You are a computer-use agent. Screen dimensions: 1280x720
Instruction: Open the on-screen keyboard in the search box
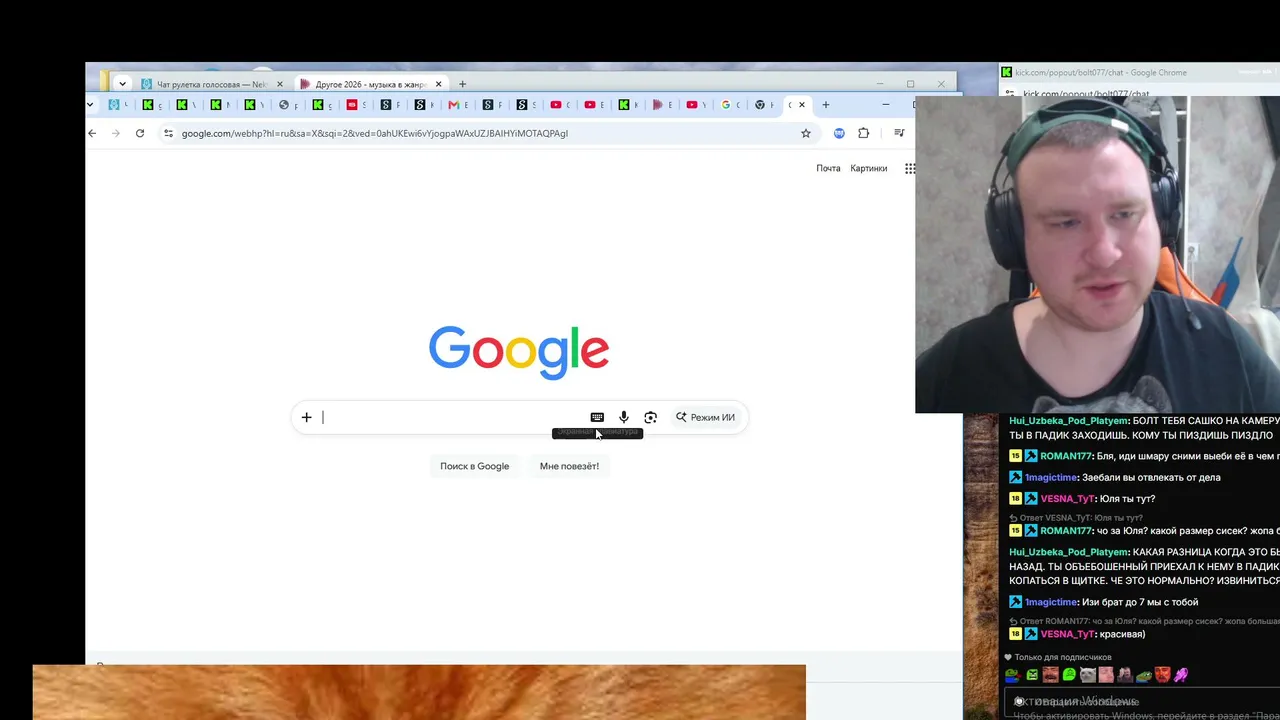(x=597, y=417)
